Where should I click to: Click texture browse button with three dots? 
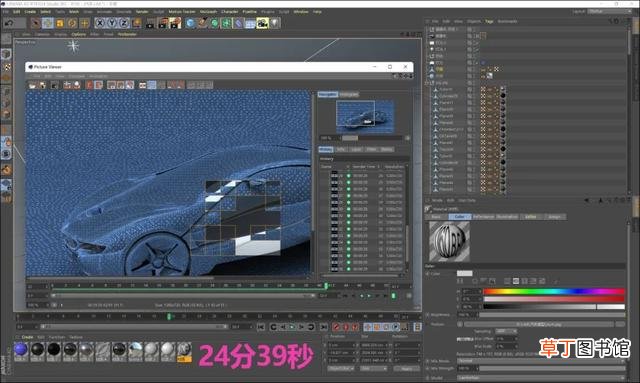[620, 324]
